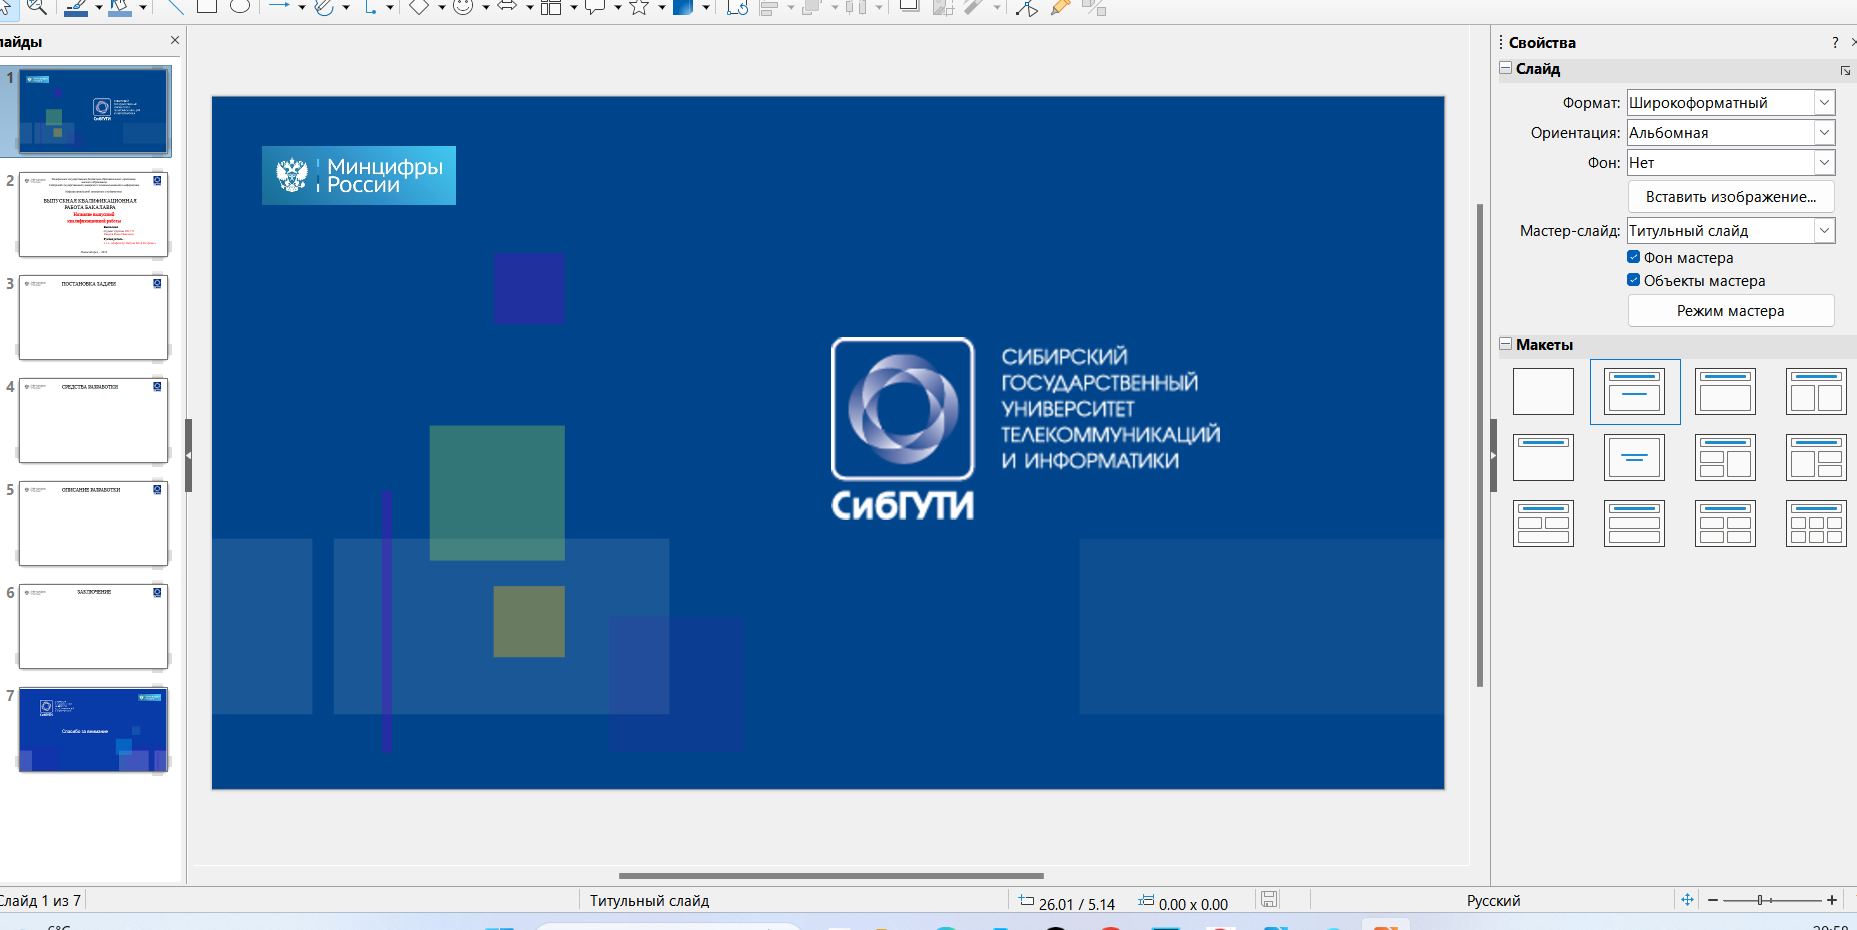Open Stars and Banners dropdown arrow
Screen dimensions: 1857x930
coord(661,8)
